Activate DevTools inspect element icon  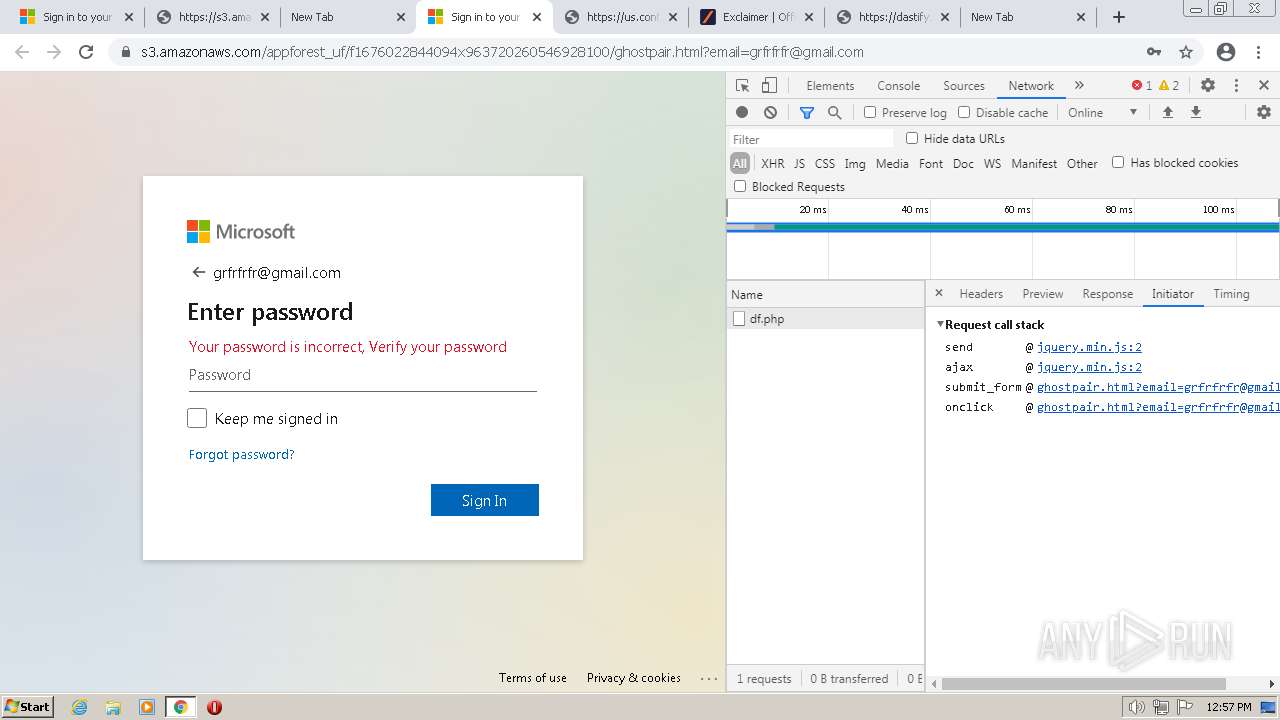tap(742, 85)
